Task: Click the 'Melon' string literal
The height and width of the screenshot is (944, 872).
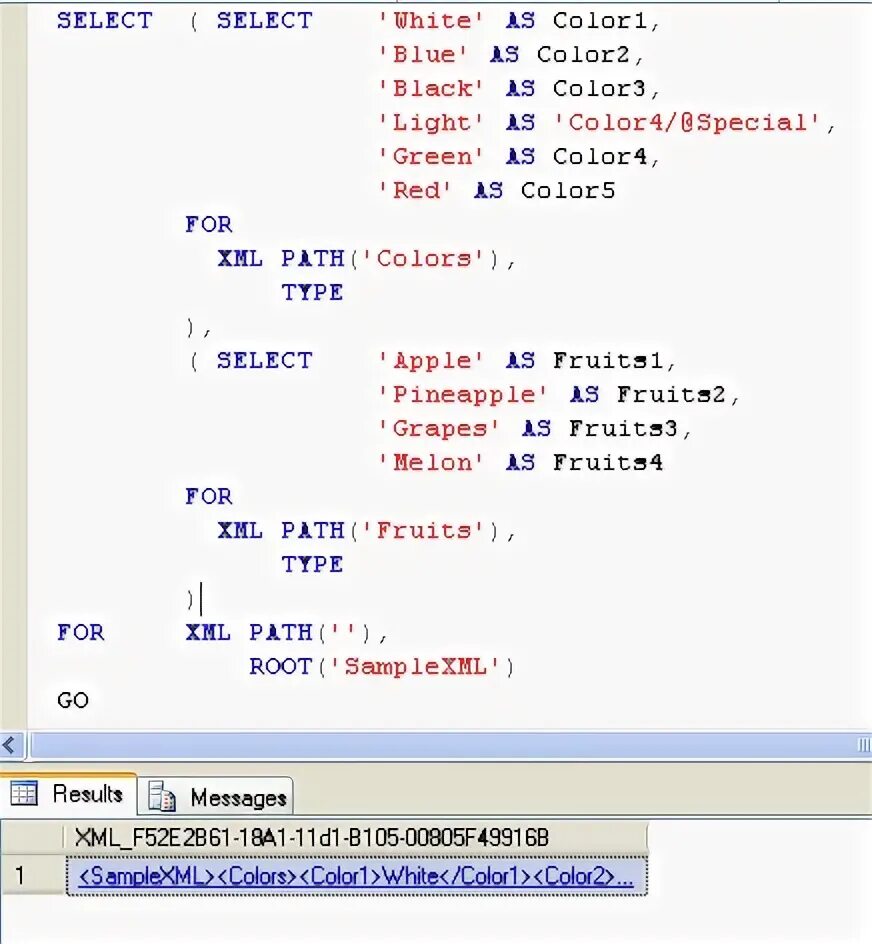Action: 431,463
